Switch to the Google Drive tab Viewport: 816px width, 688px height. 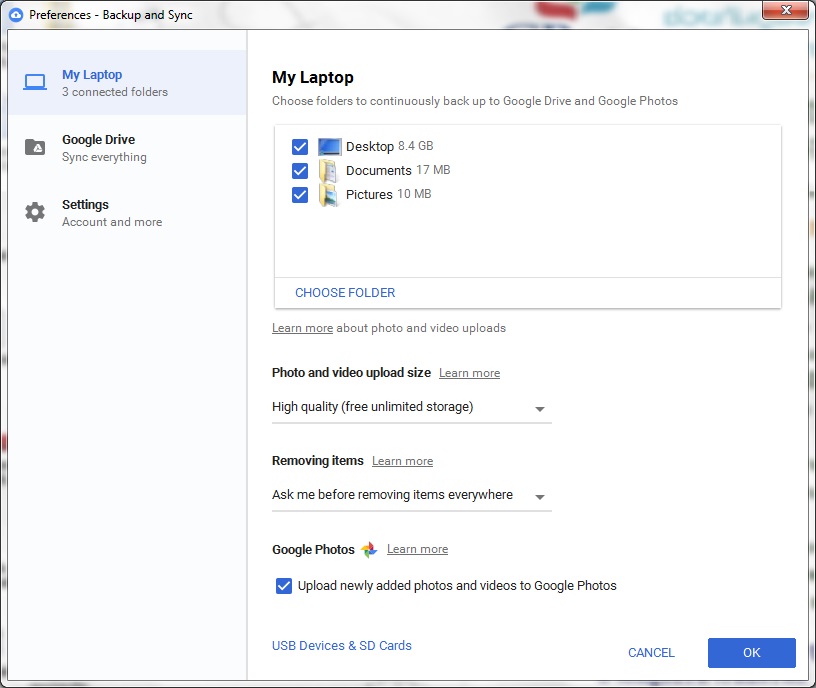click(x=98, y=147)
